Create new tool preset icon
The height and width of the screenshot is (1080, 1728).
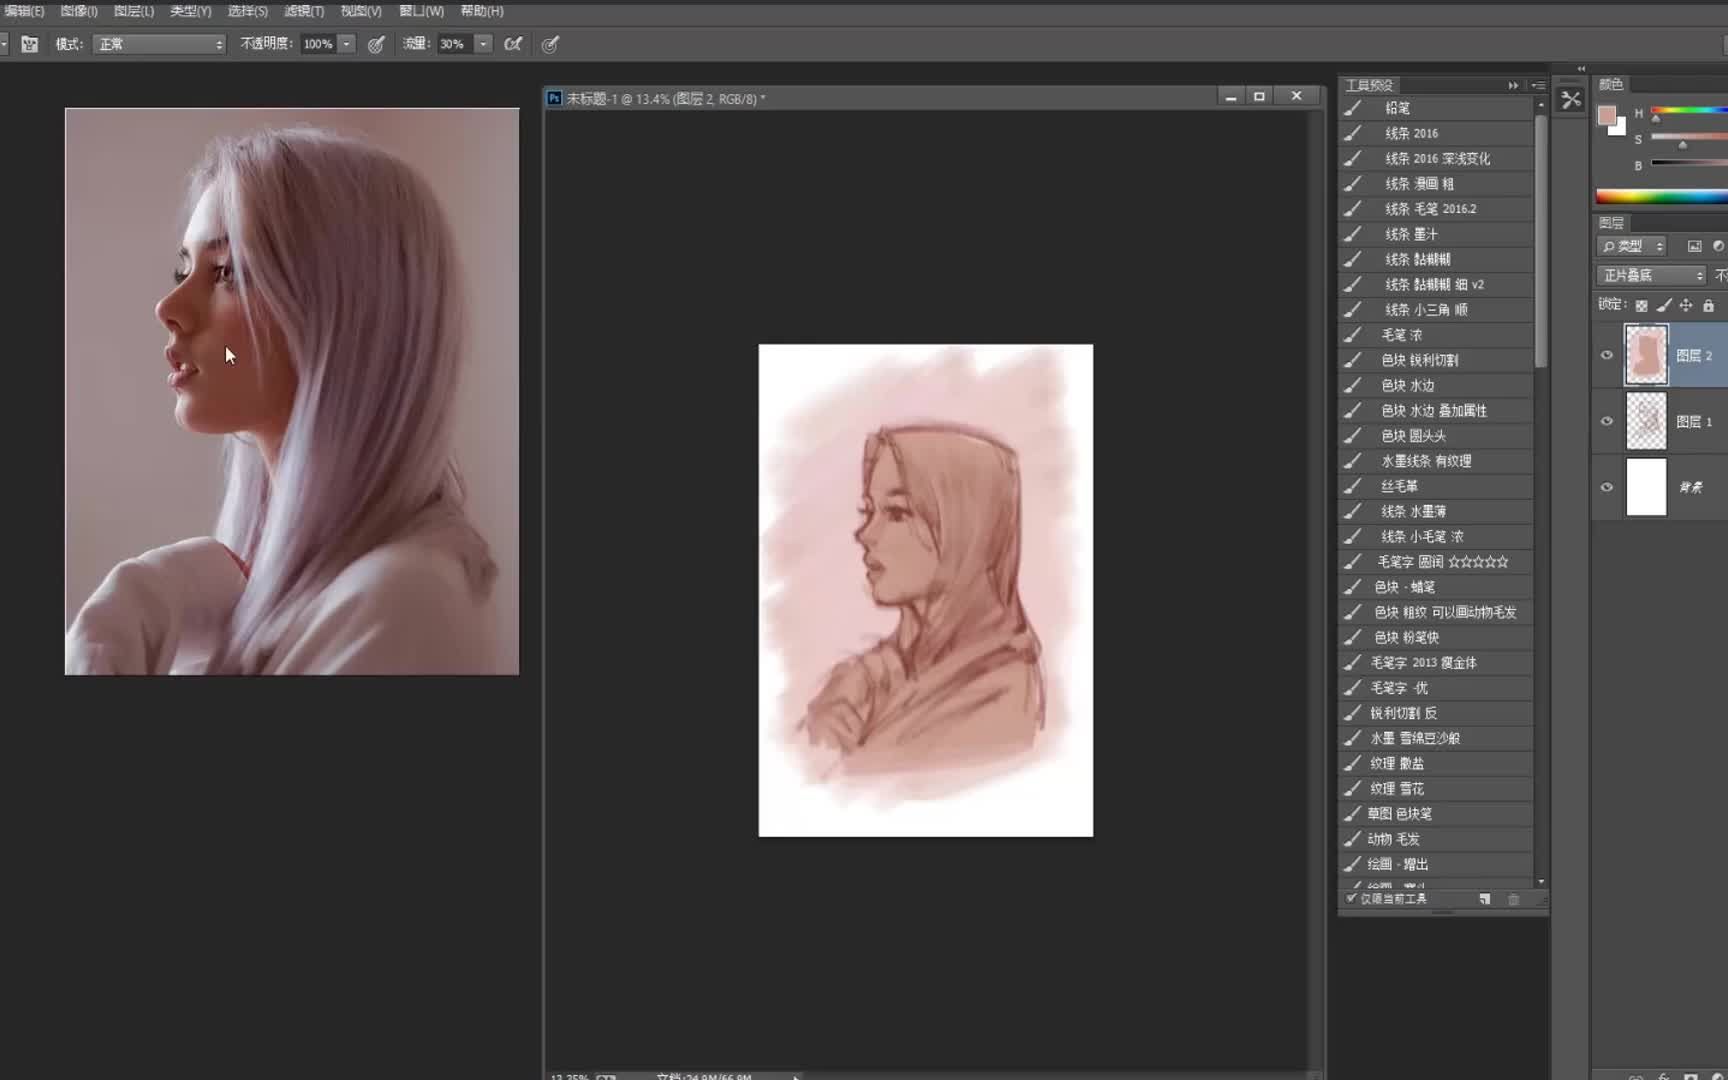coord(1485,899)
